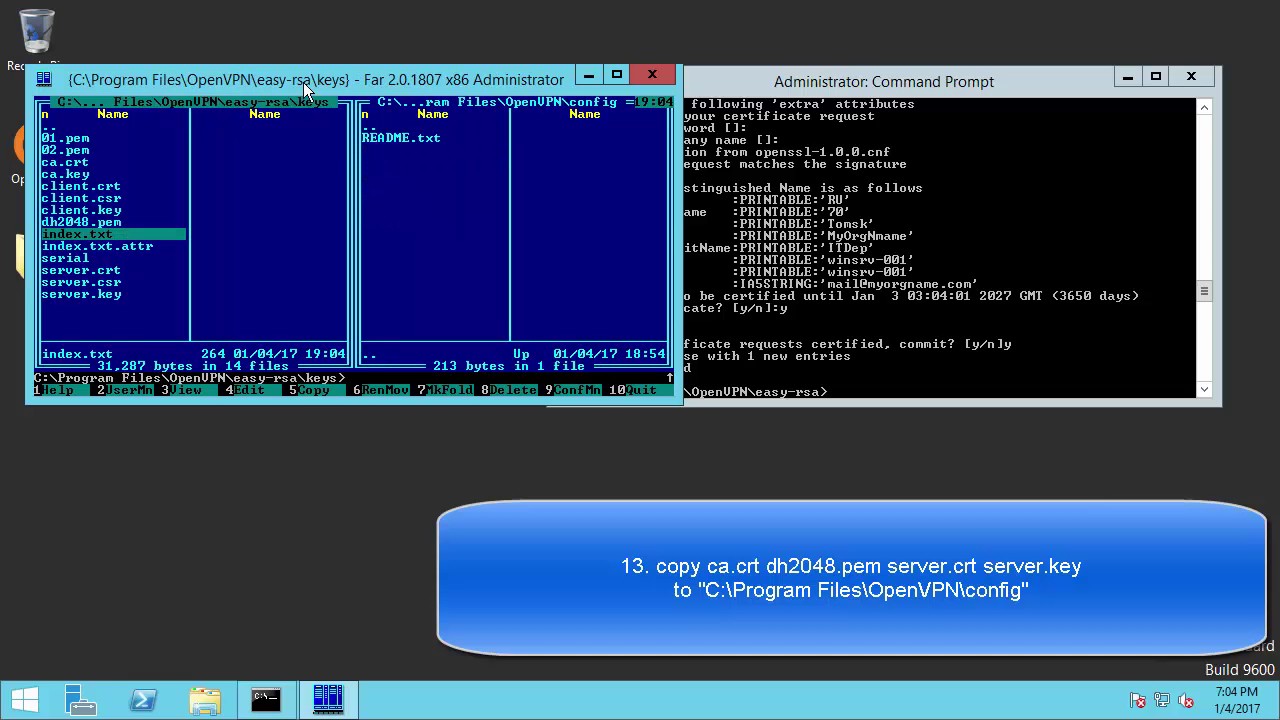Click Command Prompt scrollbar up arrow
This screenshot has width=1280, height=720.
(x=1205, y=107)
